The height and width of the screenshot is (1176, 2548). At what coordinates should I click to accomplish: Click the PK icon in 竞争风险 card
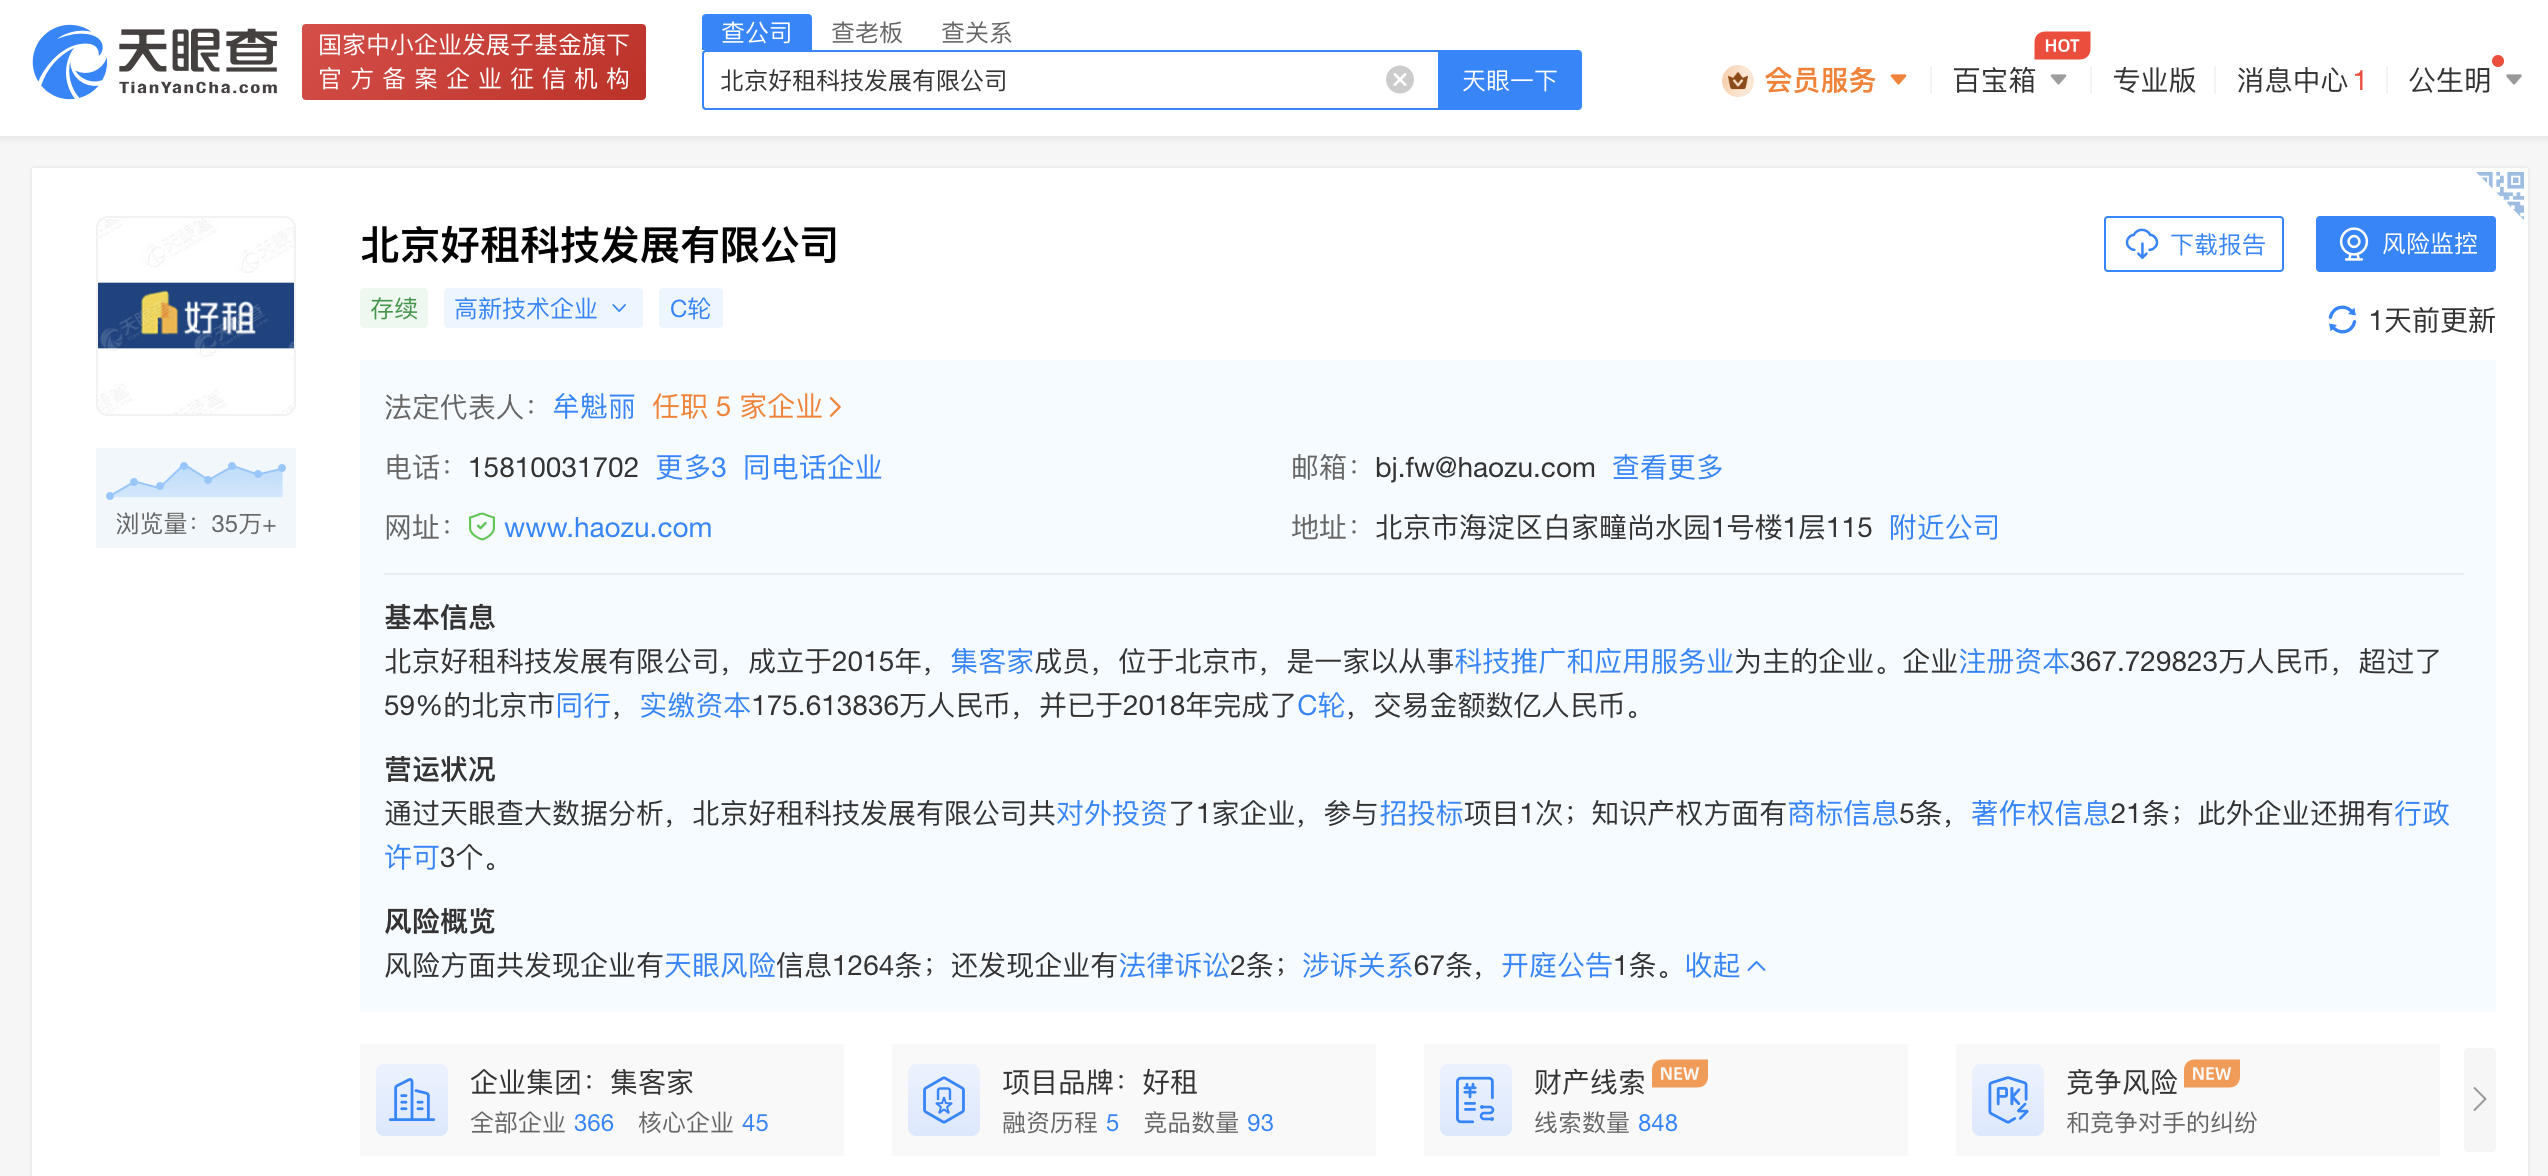tap(2007, 1100)
